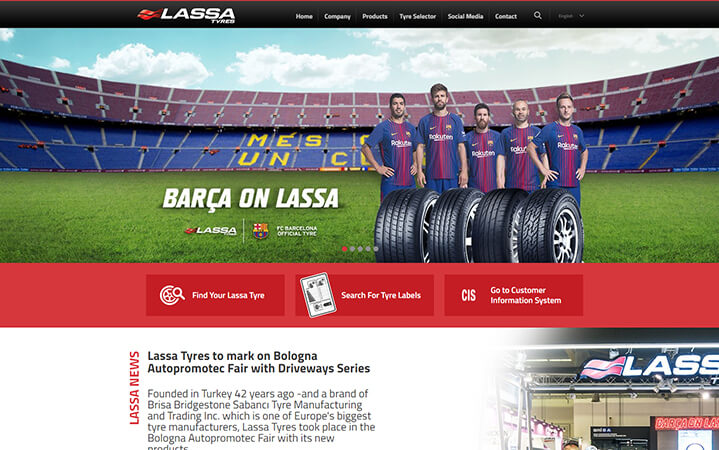Click the small Lassa logo beside the Barcelona crest

(210, 230)
